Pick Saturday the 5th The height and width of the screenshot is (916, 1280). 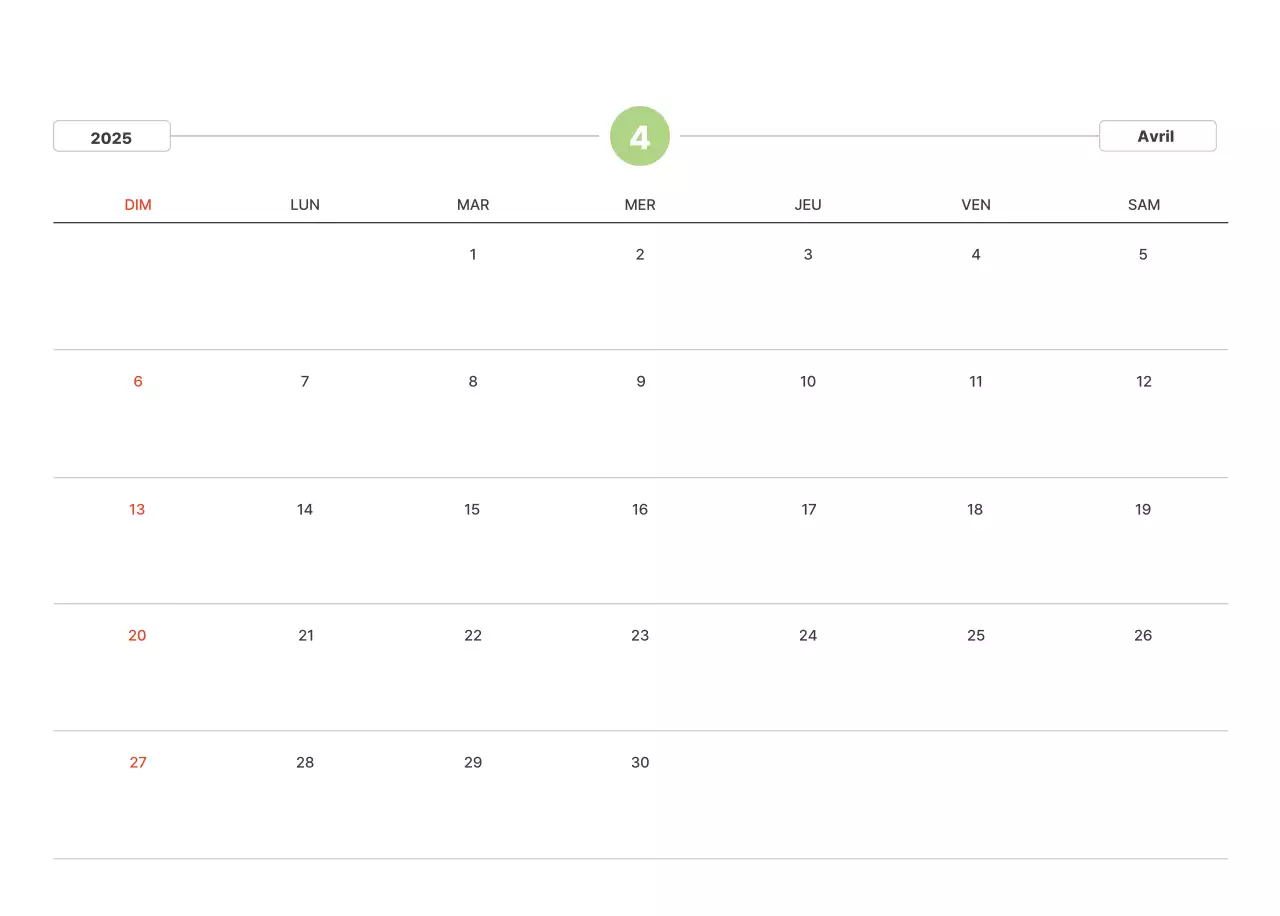point(1143,255)
